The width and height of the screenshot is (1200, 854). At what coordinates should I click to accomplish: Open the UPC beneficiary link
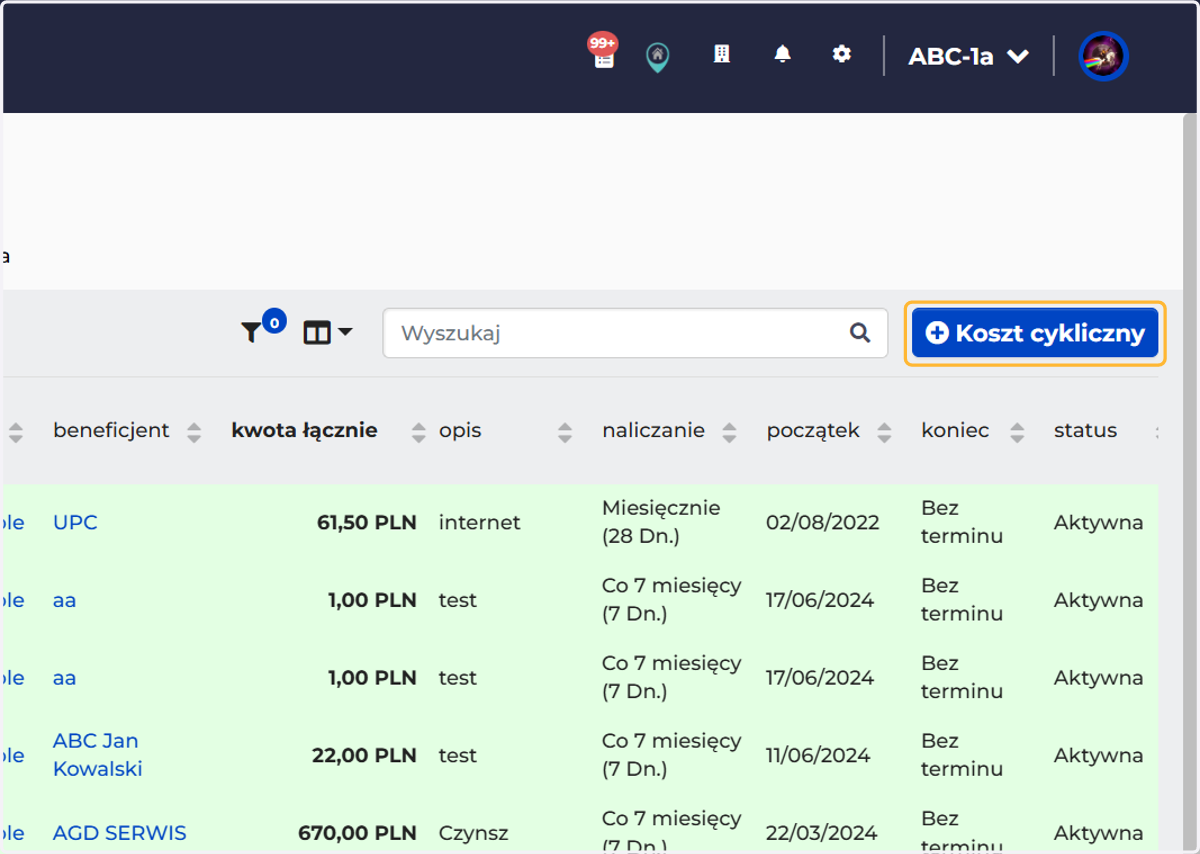(x=75, y=522)
